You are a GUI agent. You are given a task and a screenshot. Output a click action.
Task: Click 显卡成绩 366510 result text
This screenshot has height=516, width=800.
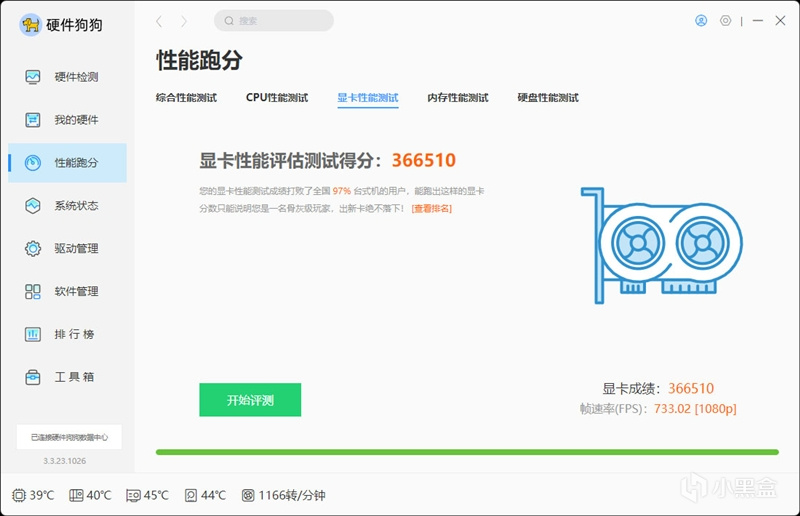pos(658,389)
